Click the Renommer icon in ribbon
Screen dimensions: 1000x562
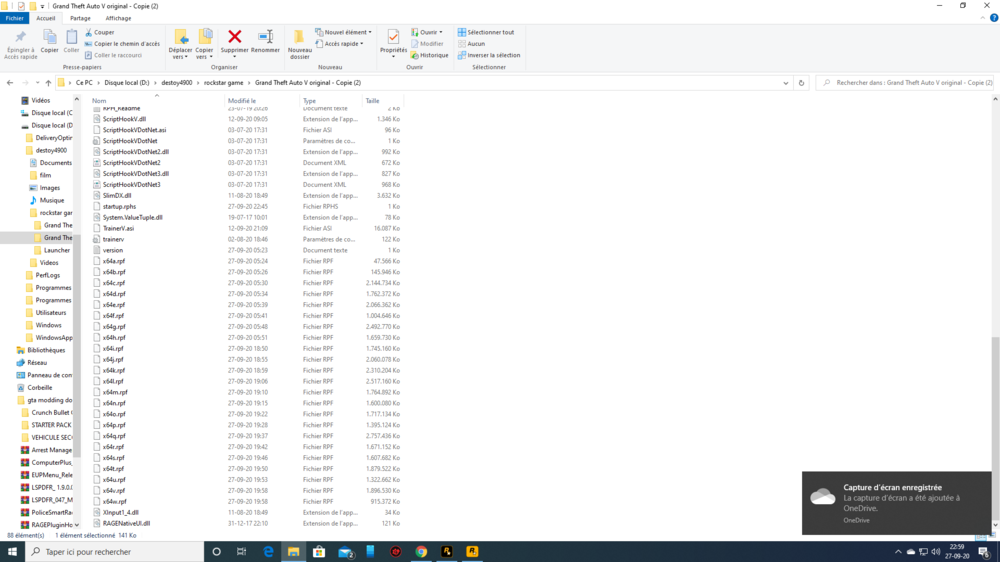(x=265, y=42)
